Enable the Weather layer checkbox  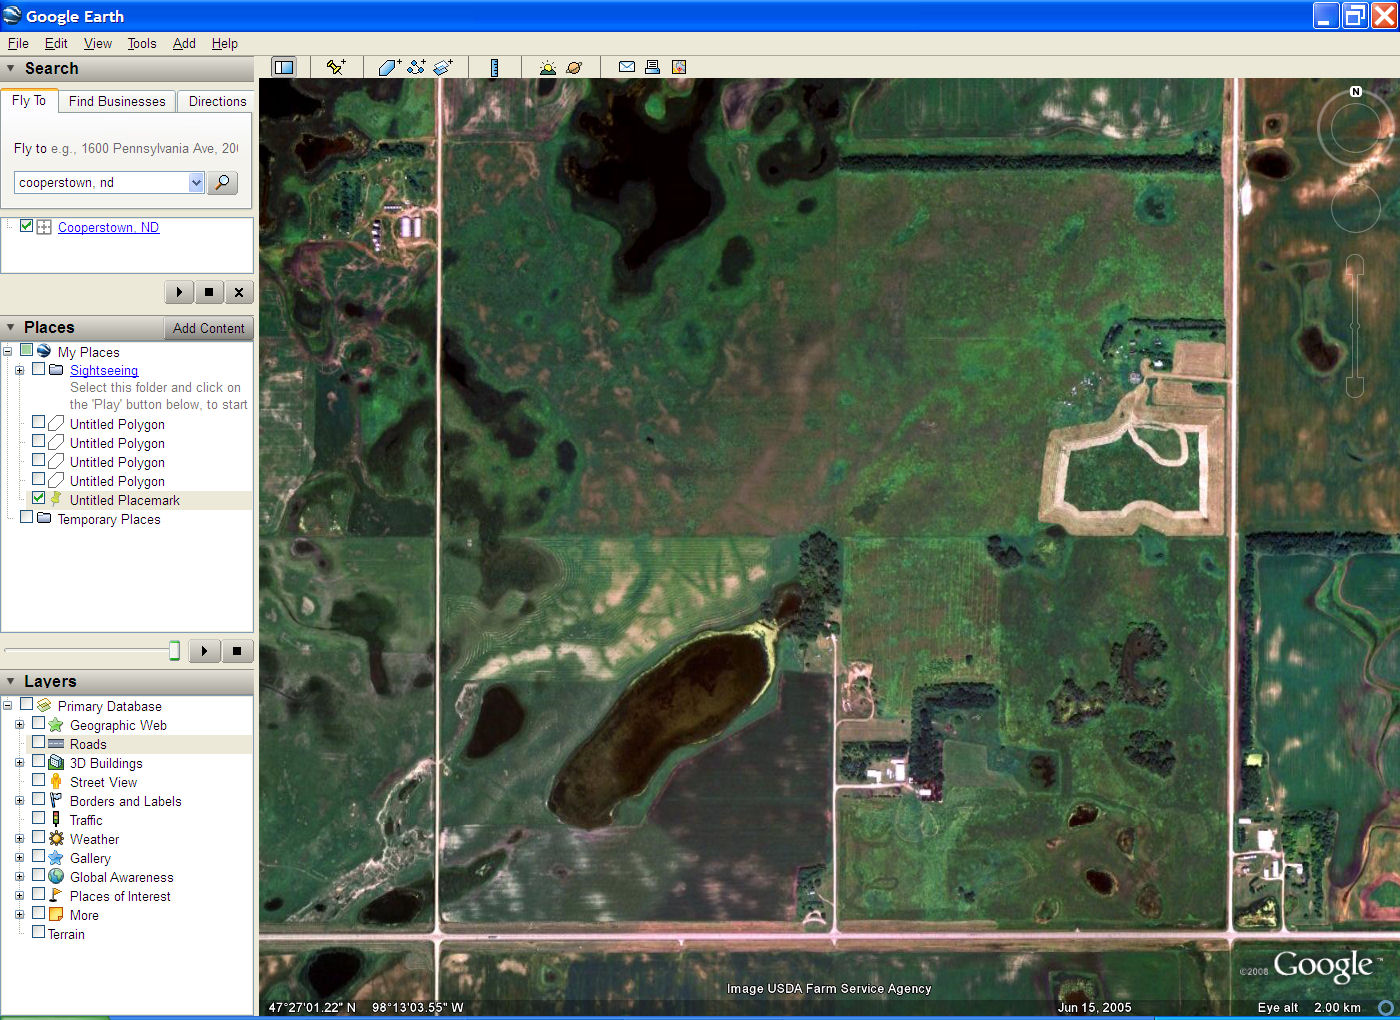point(38,837)
